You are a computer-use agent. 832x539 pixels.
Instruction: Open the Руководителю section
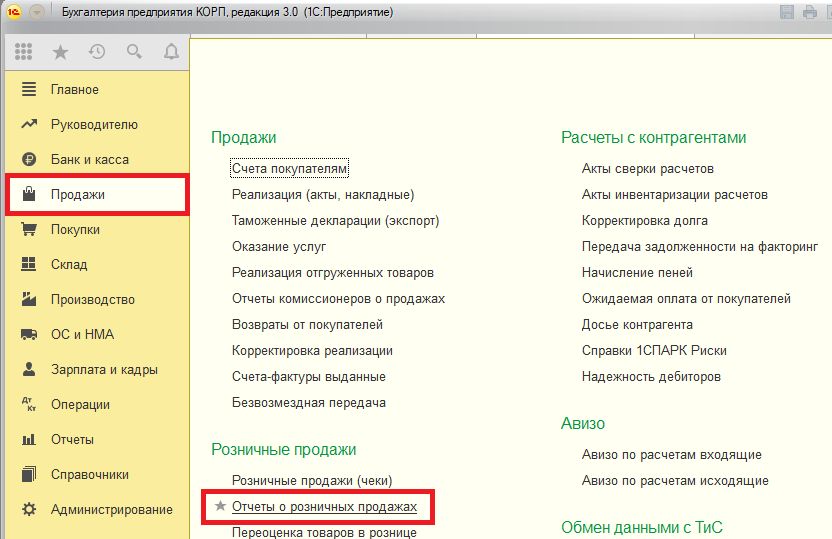click(94, 125)
